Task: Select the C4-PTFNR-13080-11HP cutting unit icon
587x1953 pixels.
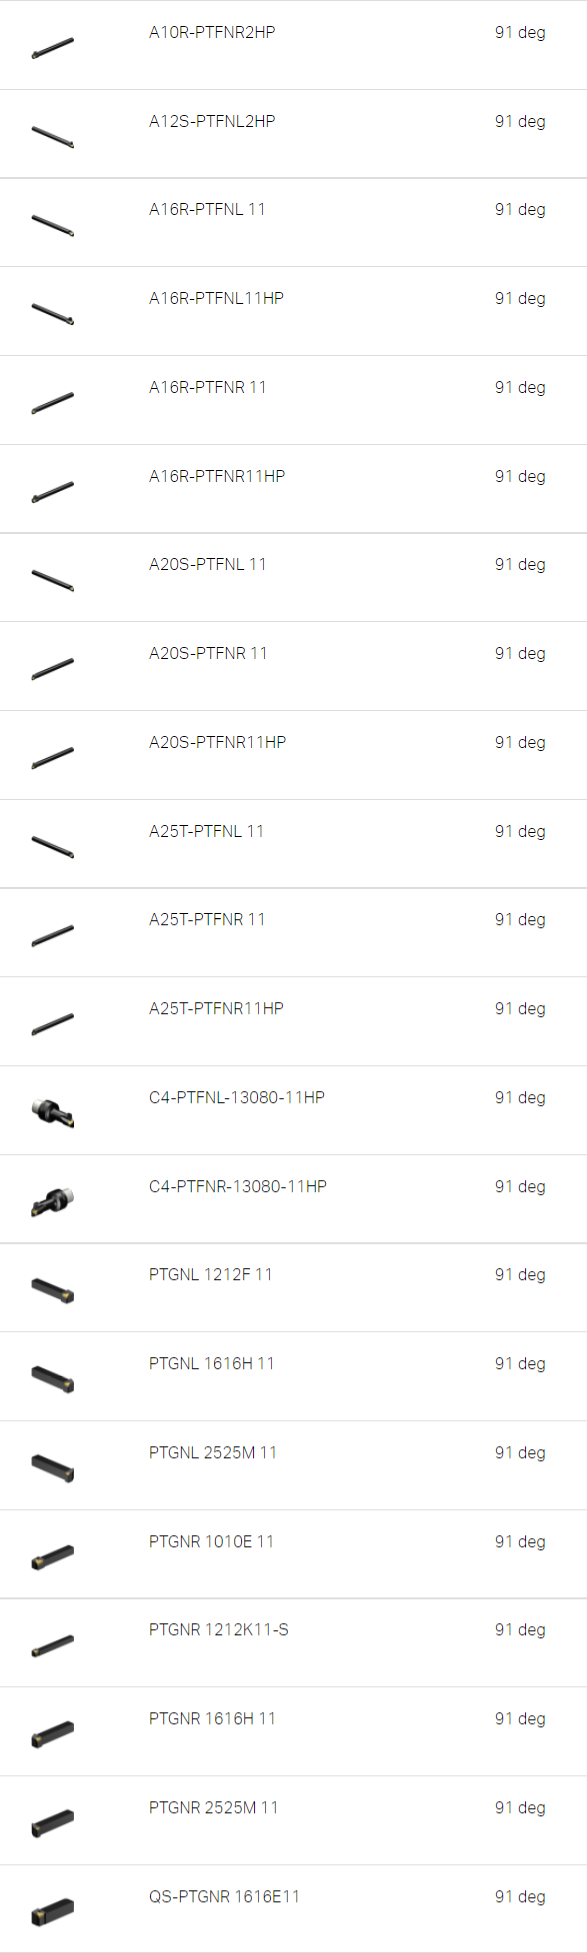Action: (53, 1200)
